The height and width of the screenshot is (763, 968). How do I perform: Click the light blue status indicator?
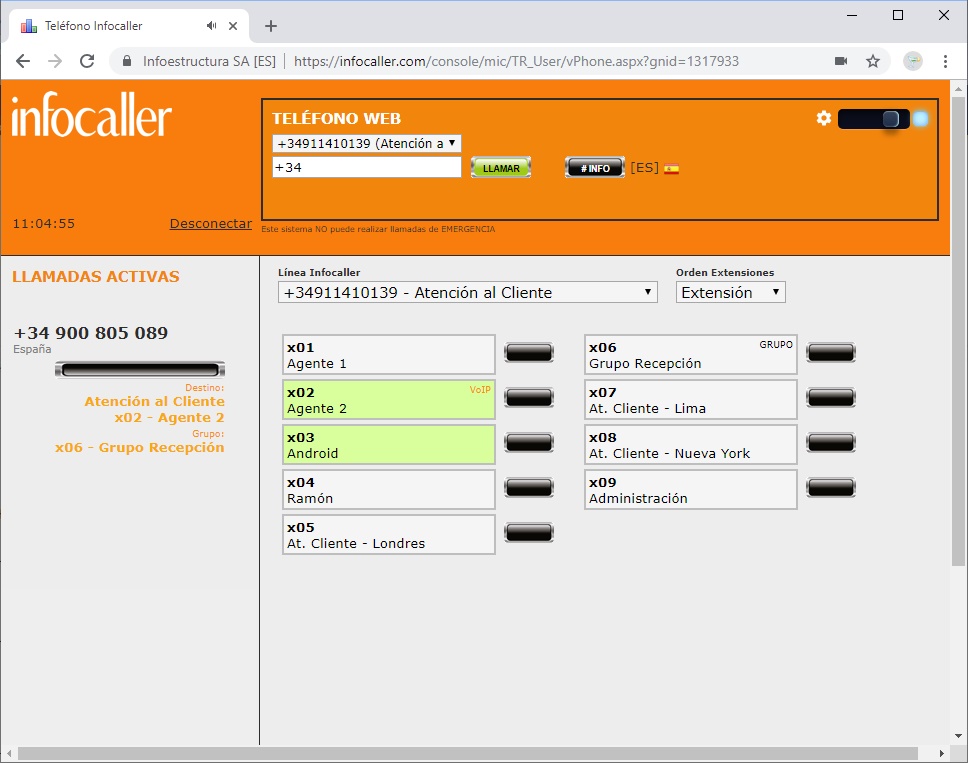click(x=920, y=119)
